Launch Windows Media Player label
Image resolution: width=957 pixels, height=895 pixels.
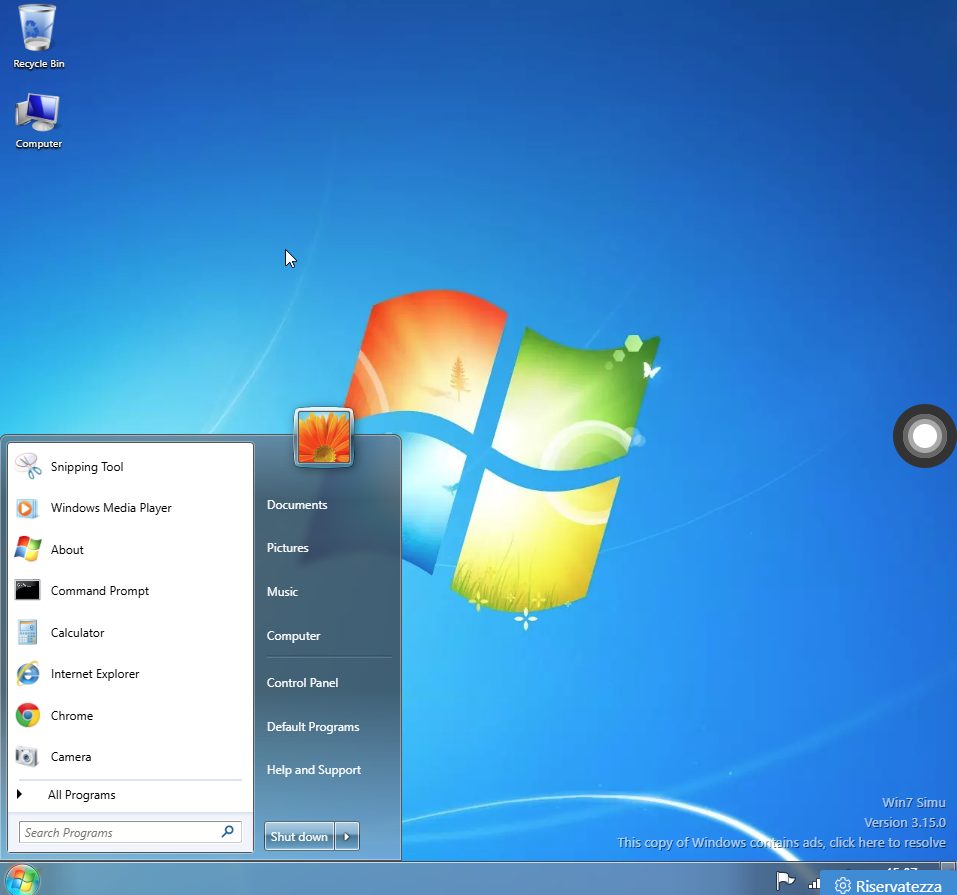click(111, 508)
